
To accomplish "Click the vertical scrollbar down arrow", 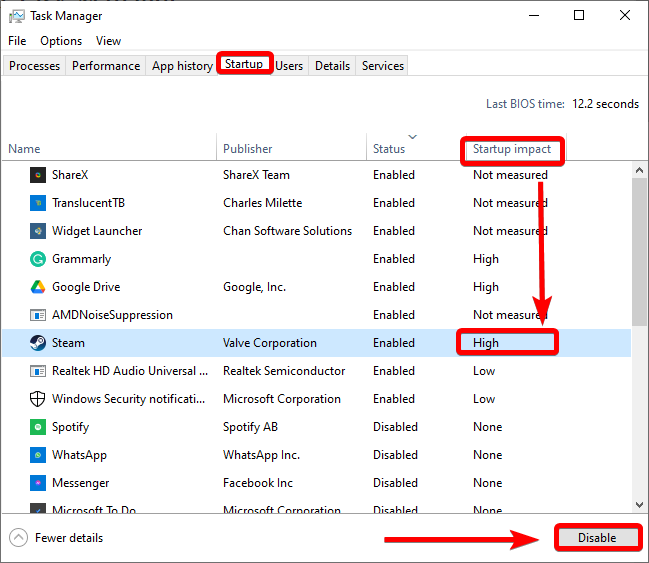I will (x=639, y=505).
